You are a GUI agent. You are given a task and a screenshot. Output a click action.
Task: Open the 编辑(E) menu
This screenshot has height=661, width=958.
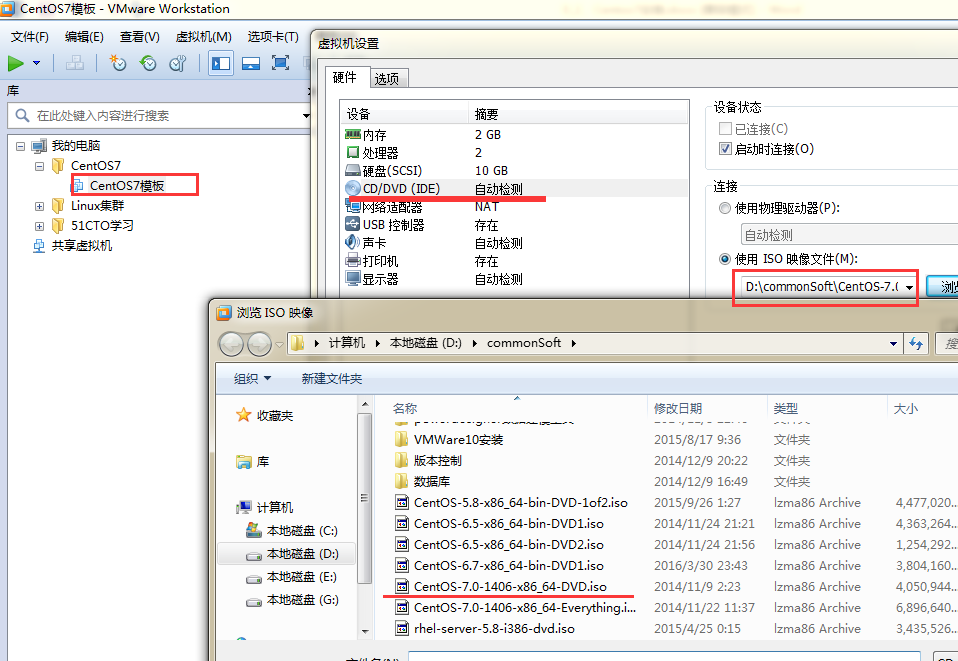coord(84,37)
